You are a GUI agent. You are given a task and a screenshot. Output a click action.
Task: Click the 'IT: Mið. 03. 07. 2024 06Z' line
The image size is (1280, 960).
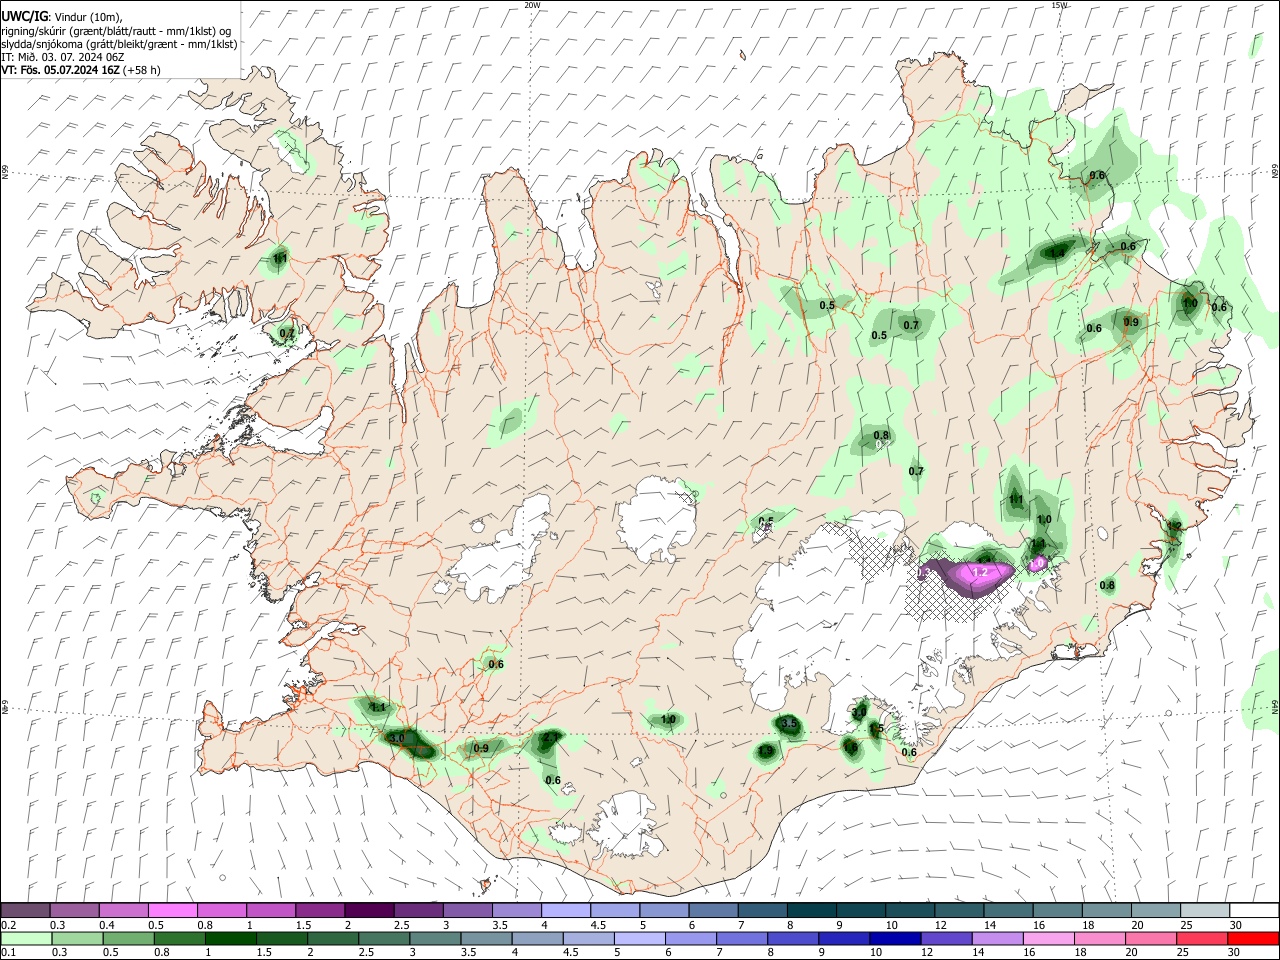(63, 57)
